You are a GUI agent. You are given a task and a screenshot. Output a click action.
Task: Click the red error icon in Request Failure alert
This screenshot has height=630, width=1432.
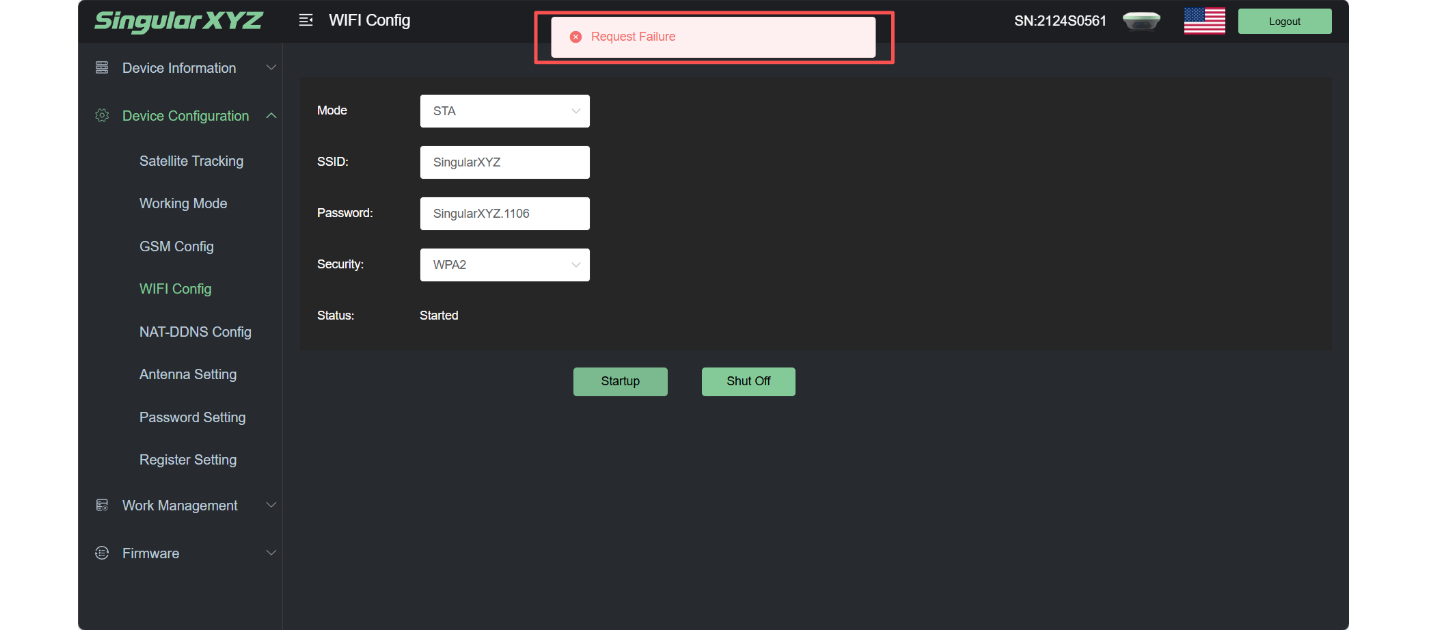pos(575,37)
